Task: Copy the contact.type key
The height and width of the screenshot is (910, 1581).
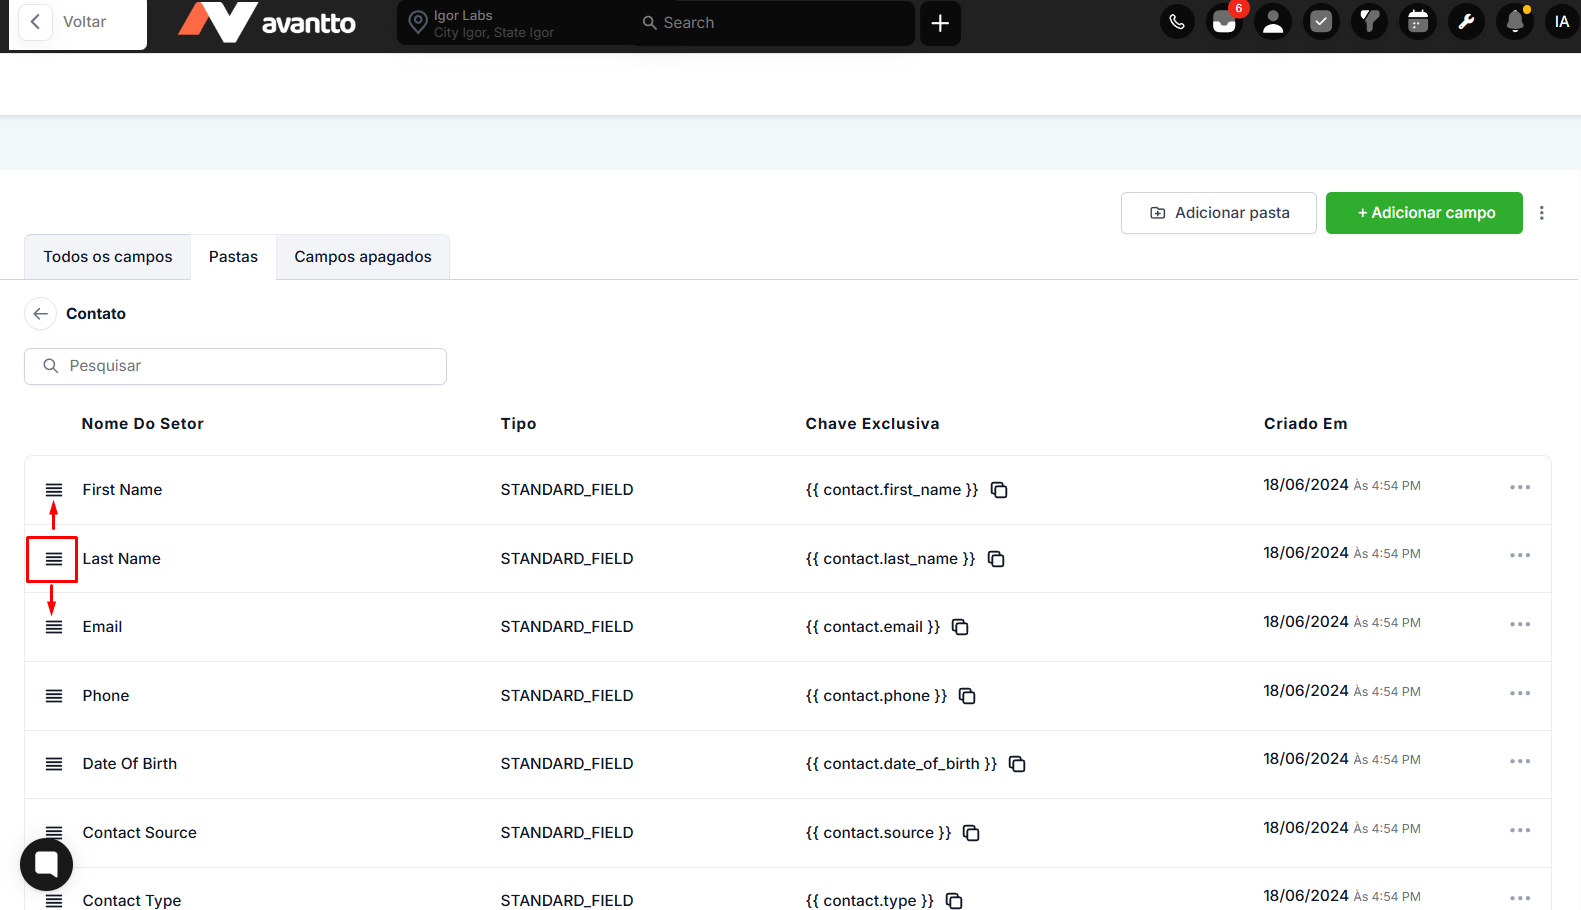Action: click(954, 901)
